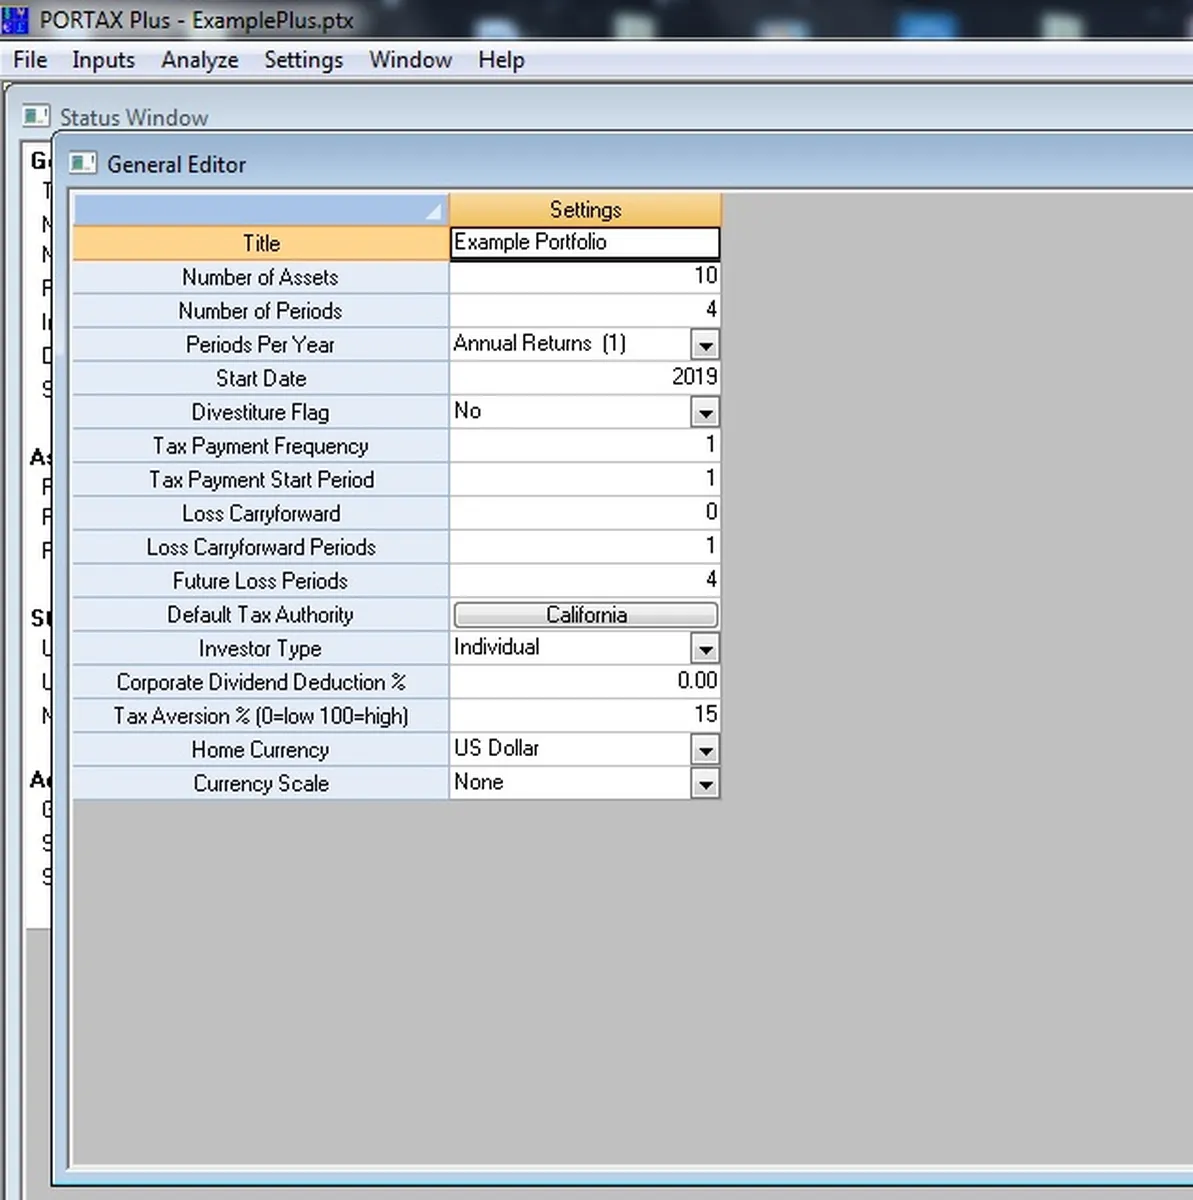Click the Number of Periods row label
The height and width of the screenshot is (1200, 1193).
tap(261, 311)
